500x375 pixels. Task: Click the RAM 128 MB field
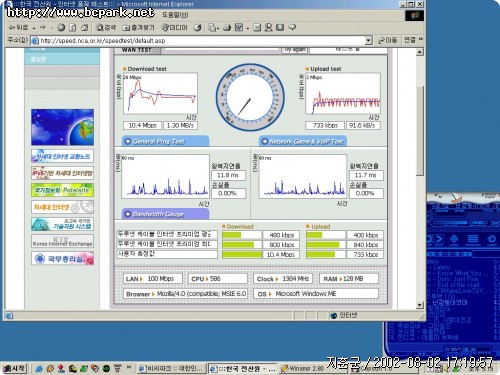click(x=349, y=279)
